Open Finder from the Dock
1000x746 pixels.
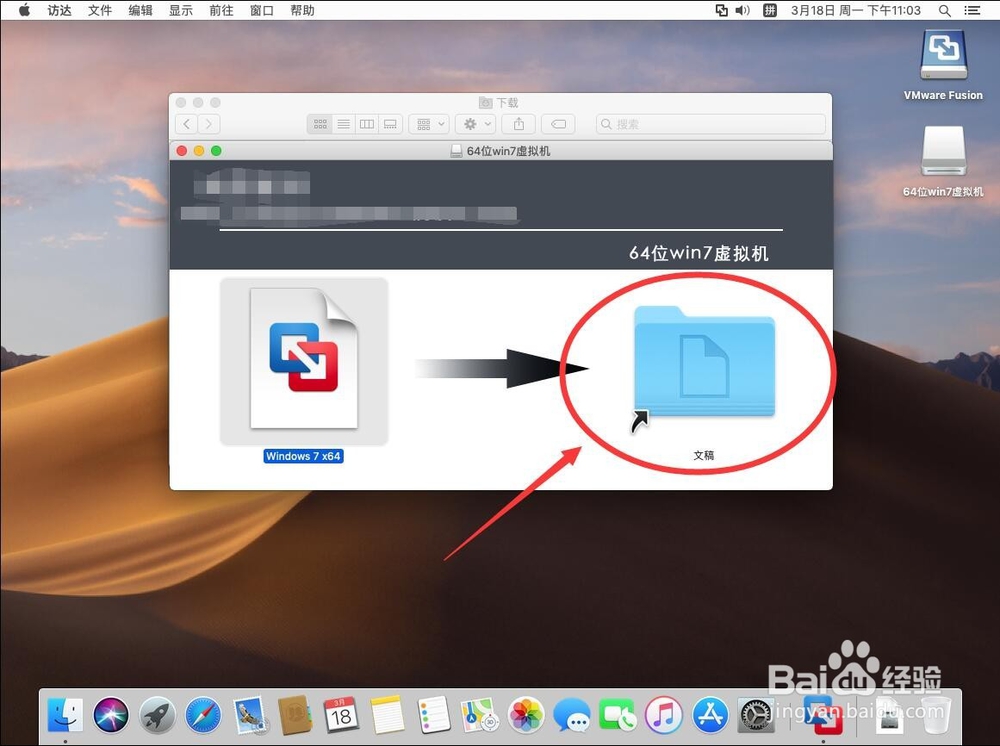tap(65, 714)
